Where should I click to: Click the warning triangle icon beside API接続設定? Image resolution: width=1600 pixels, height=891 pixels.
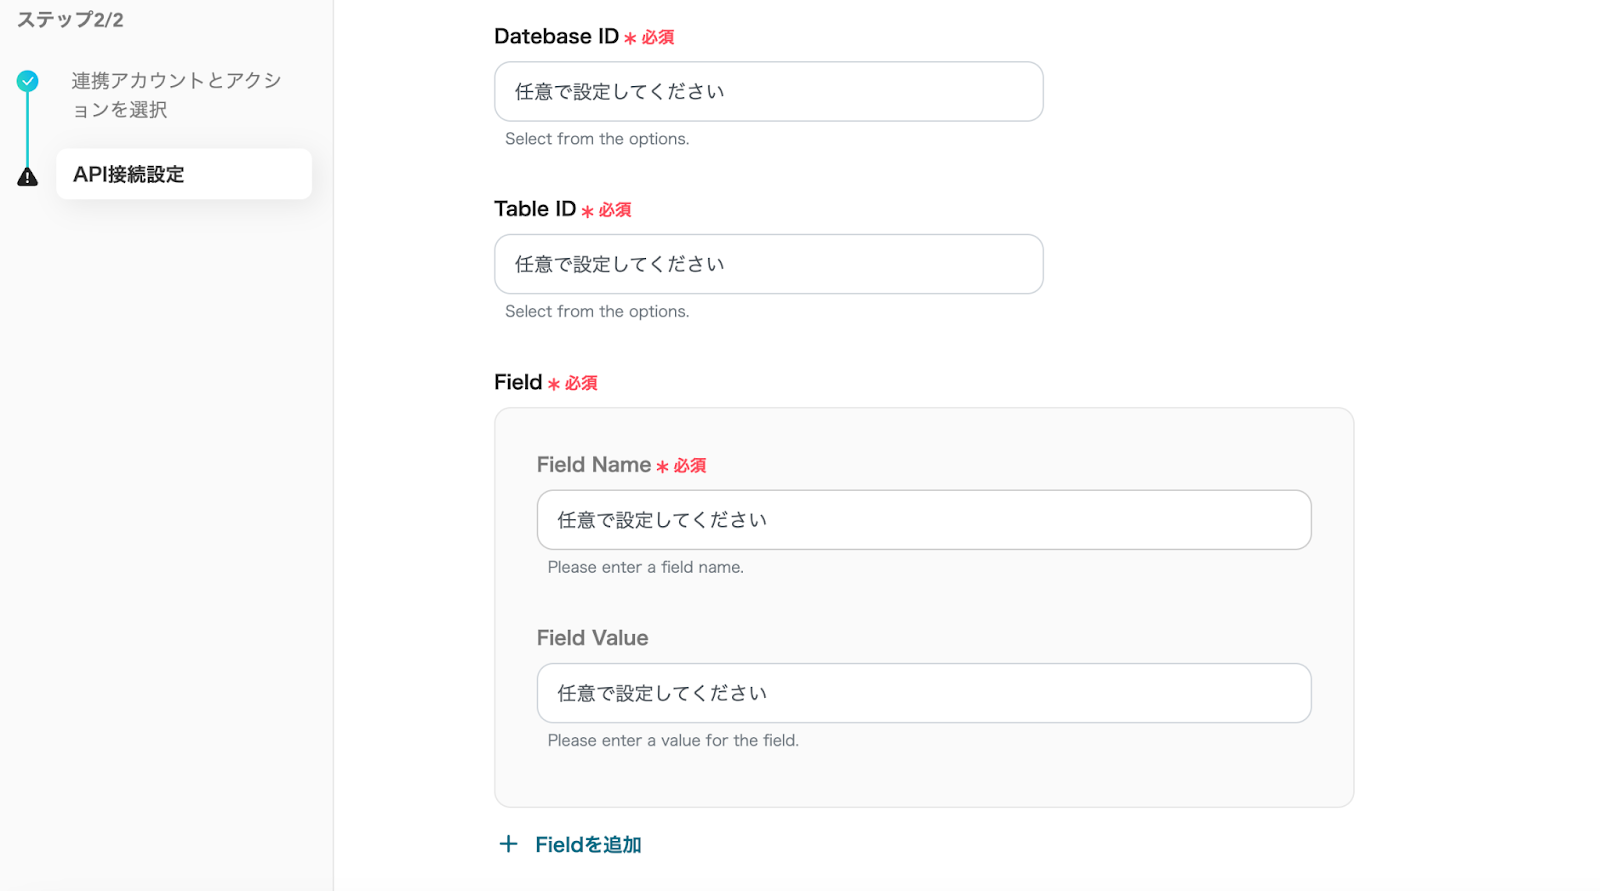click(x=28, y=177)
